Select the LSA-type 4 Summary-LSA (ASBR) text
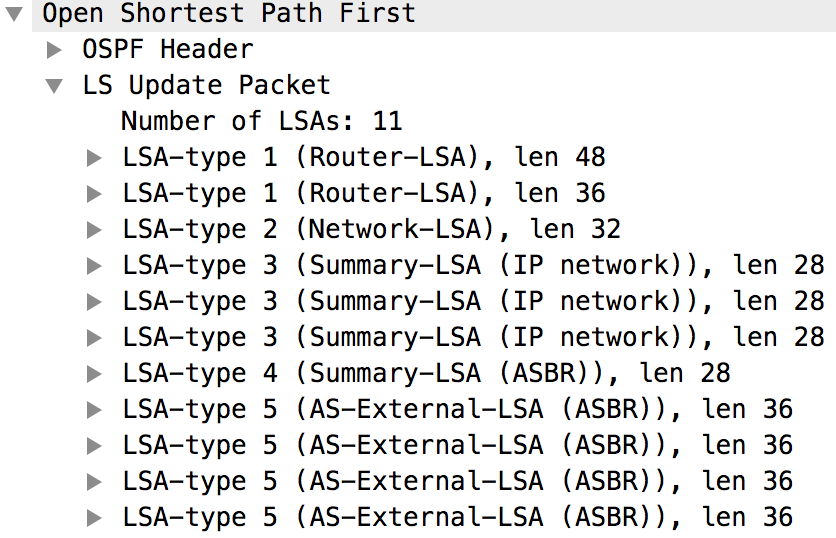836x538 pixels. tap(426, 374)
